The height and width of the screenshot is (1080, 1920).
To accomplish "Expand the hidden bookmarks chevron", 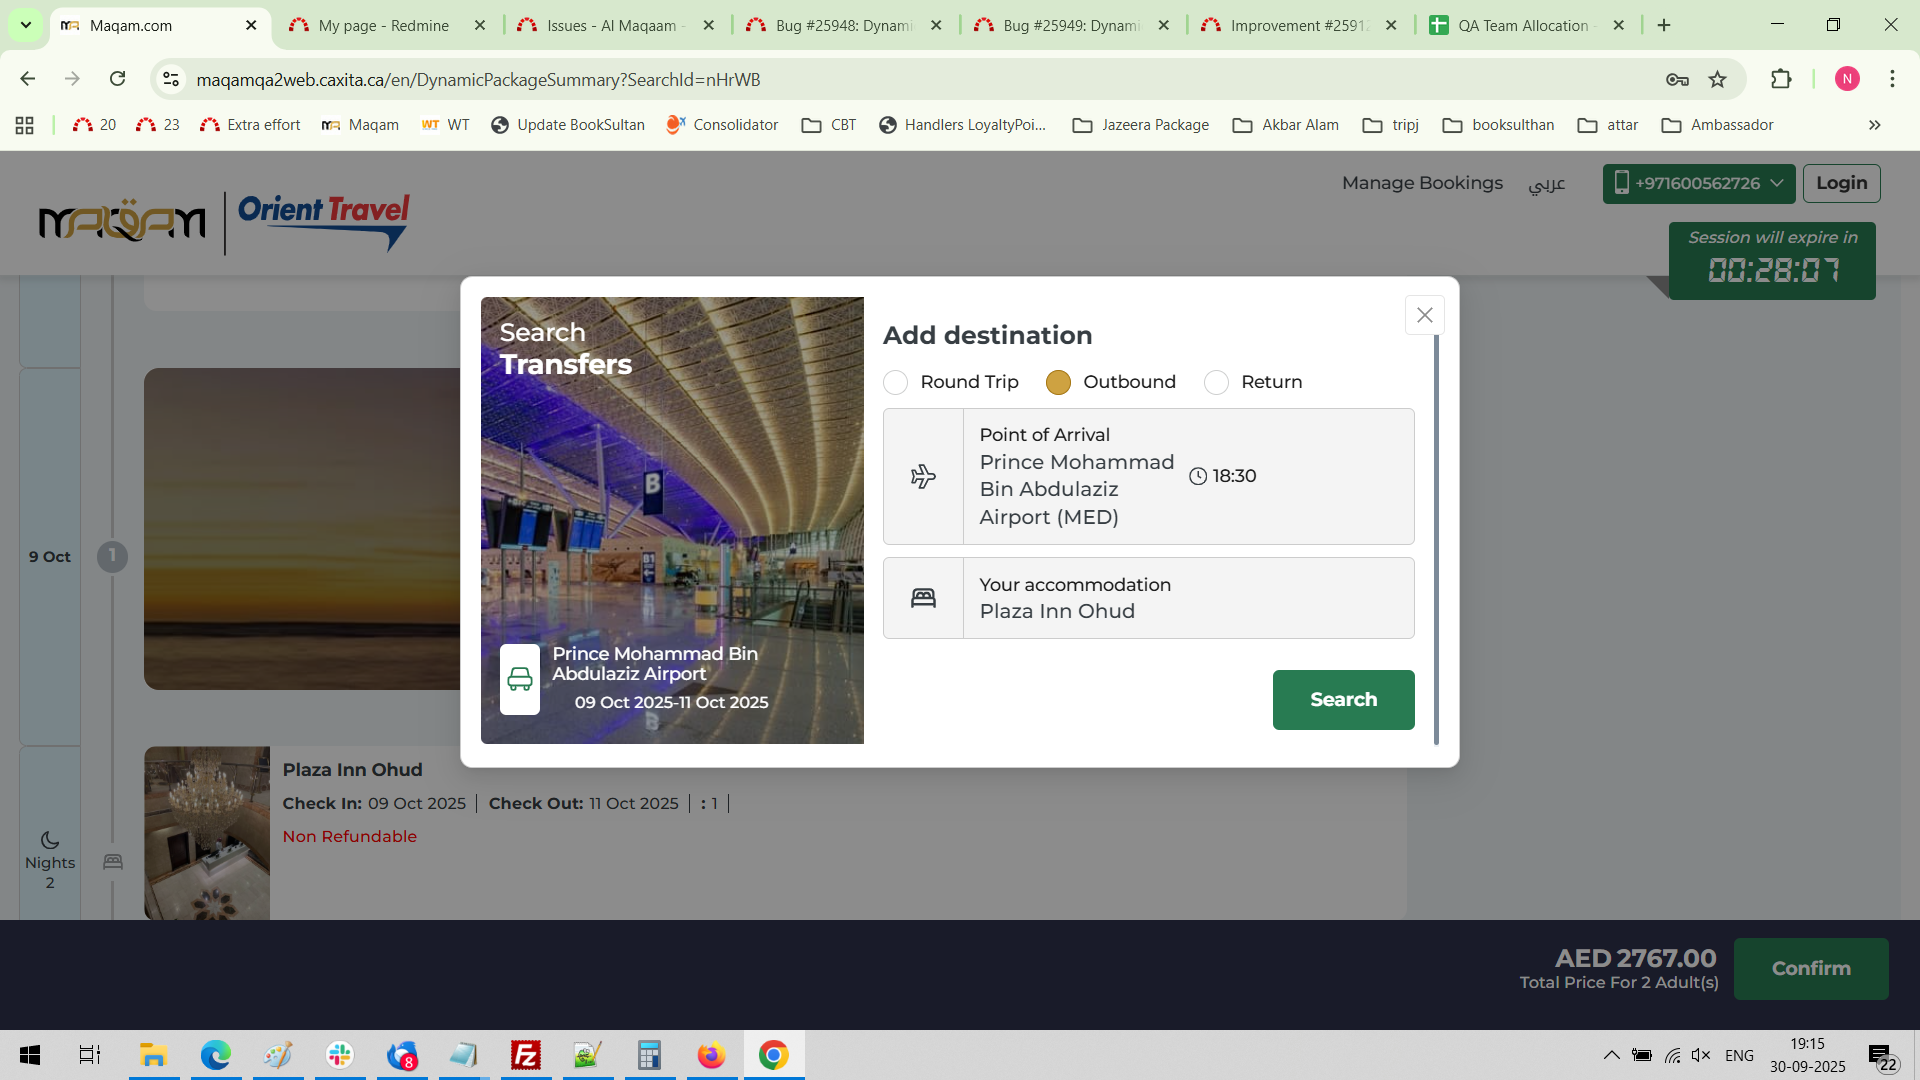I will point(1874,125).
